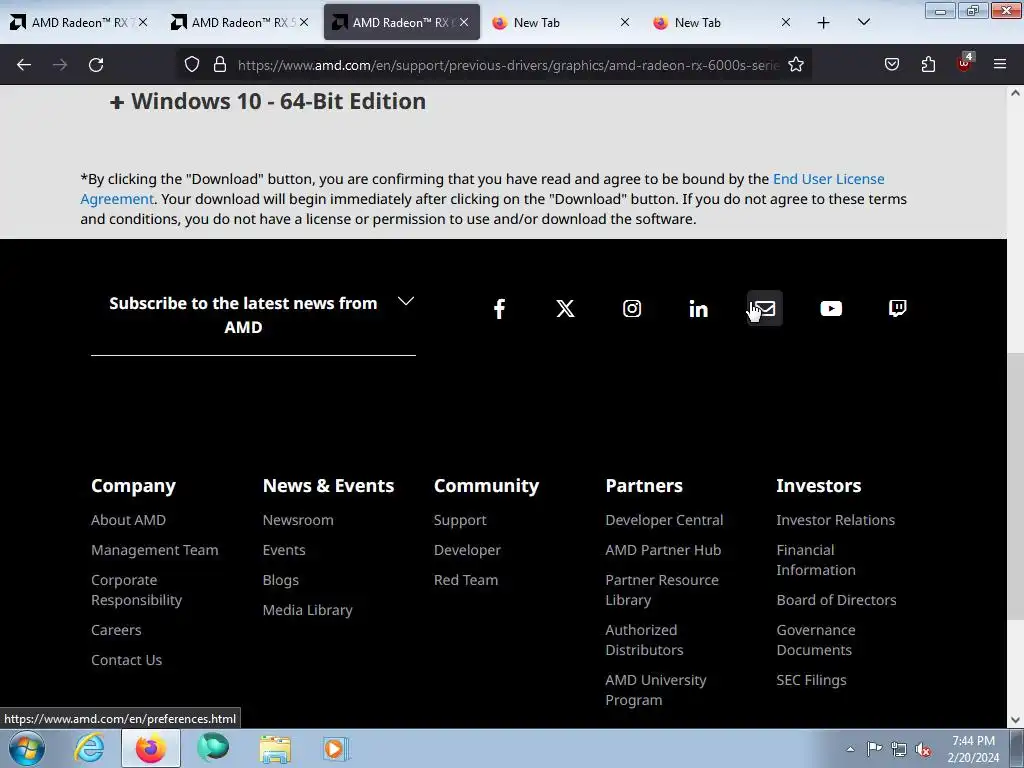1024x768 pixels.
Task: Click the page vertical scrollbar thumb
Action: [1015, 487]
